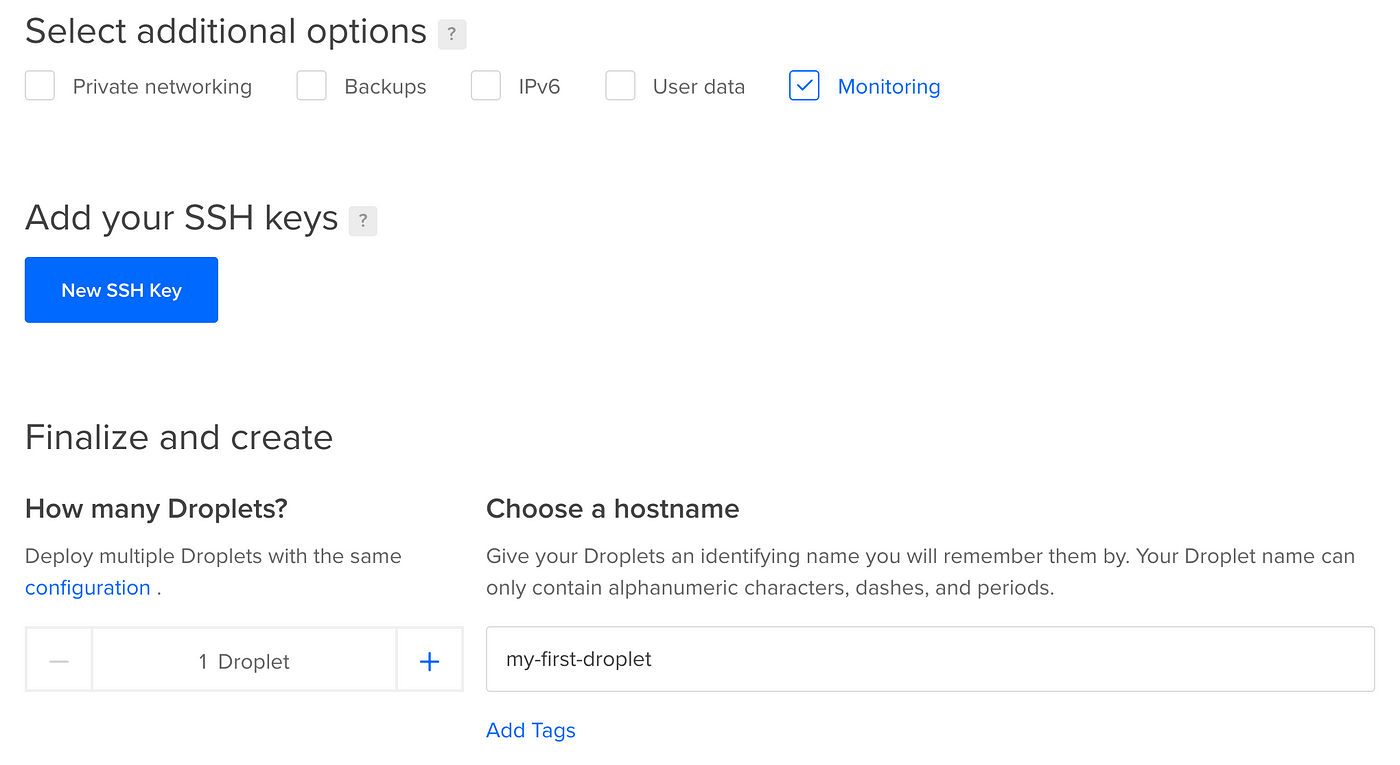Click the 'Backups' label text
Screen dimensions: 1400x765
pos(385,87)
